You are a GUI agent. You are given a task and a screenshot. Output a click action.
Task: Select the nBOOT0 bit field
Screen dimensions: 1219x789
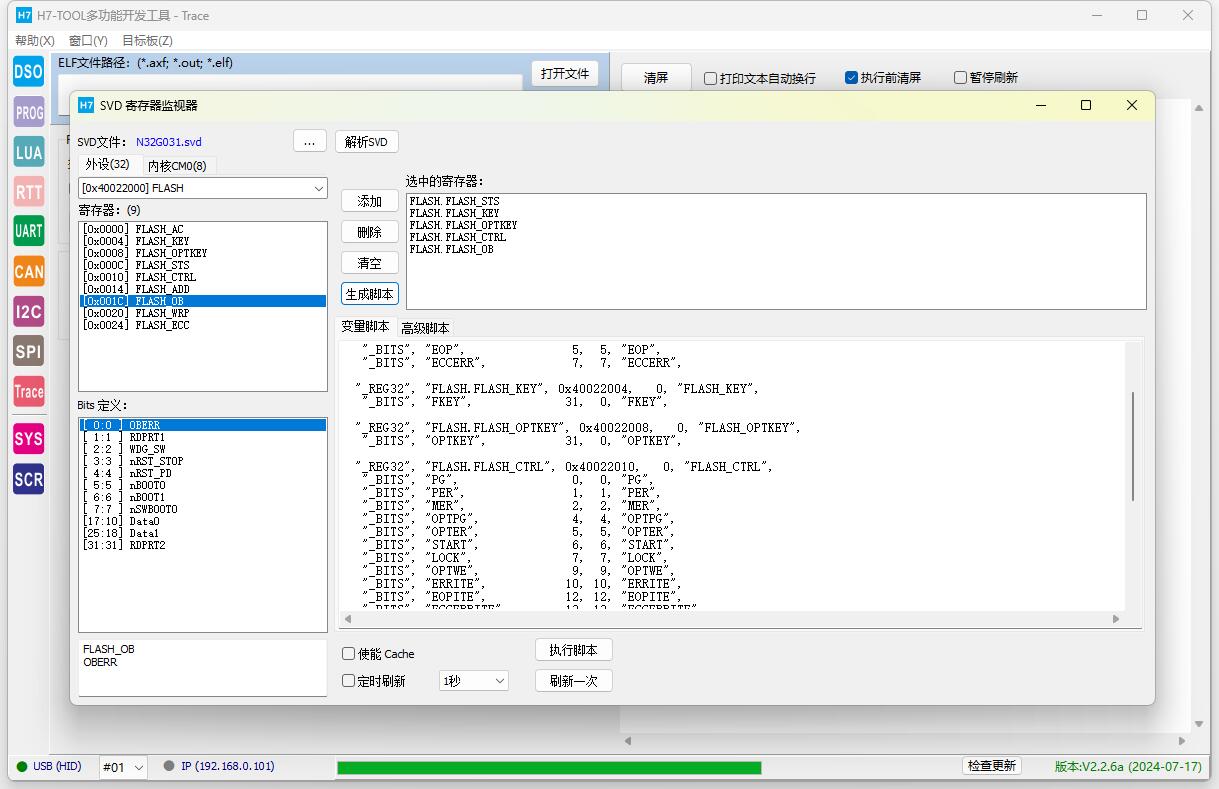(203, 485)
